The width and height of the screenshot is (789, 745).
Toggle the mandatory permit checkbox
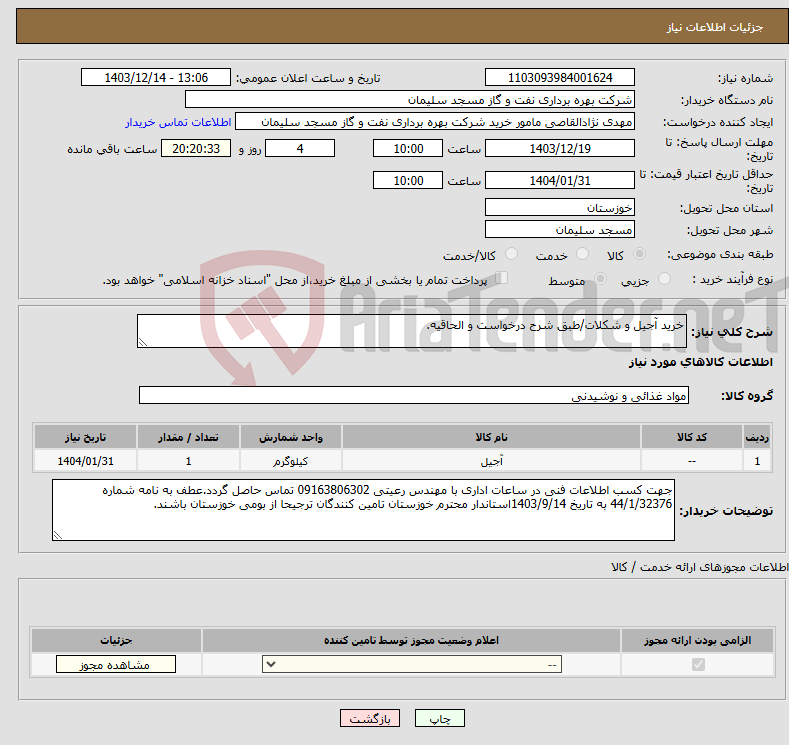coord(698,665)
